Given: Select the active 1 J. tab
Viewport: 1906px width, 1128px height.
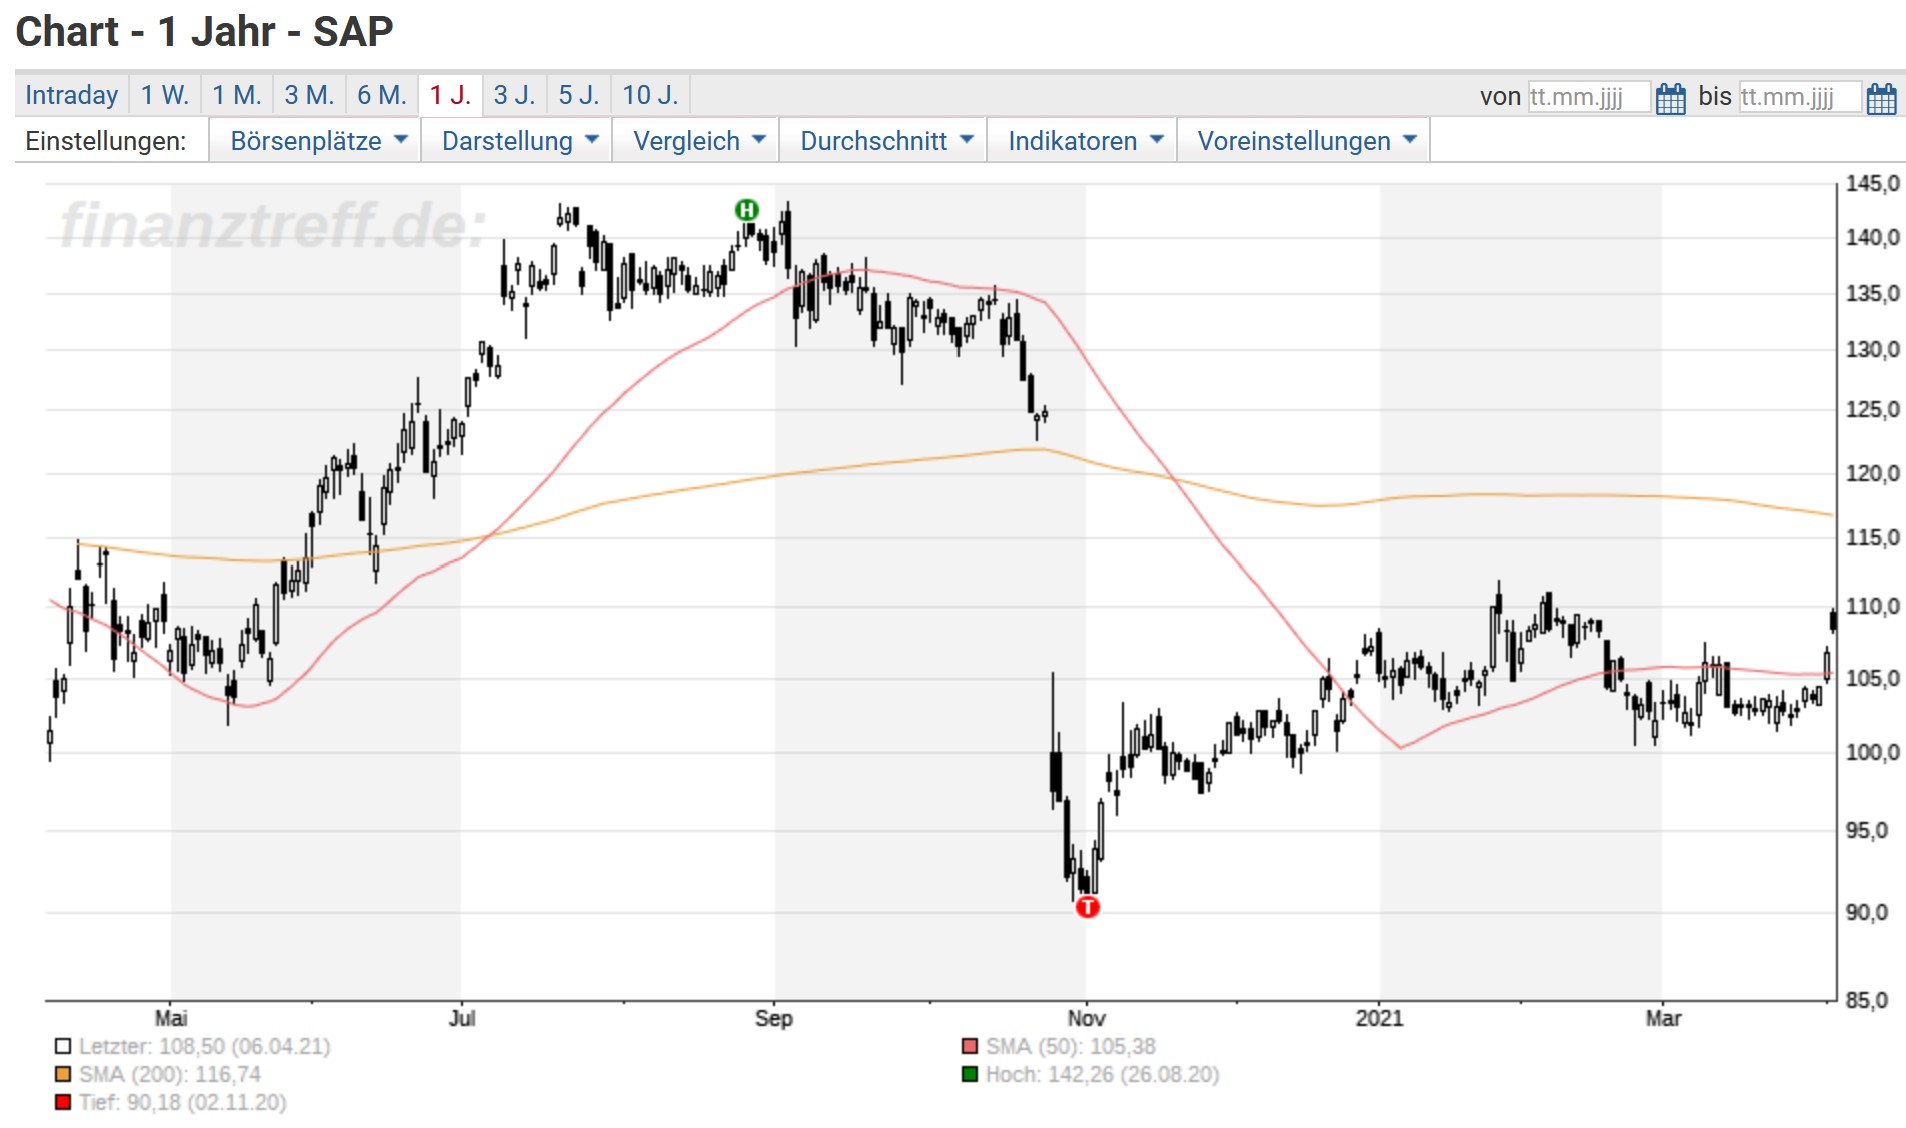Looking at the screenshot, I should [x=450, y=95].
